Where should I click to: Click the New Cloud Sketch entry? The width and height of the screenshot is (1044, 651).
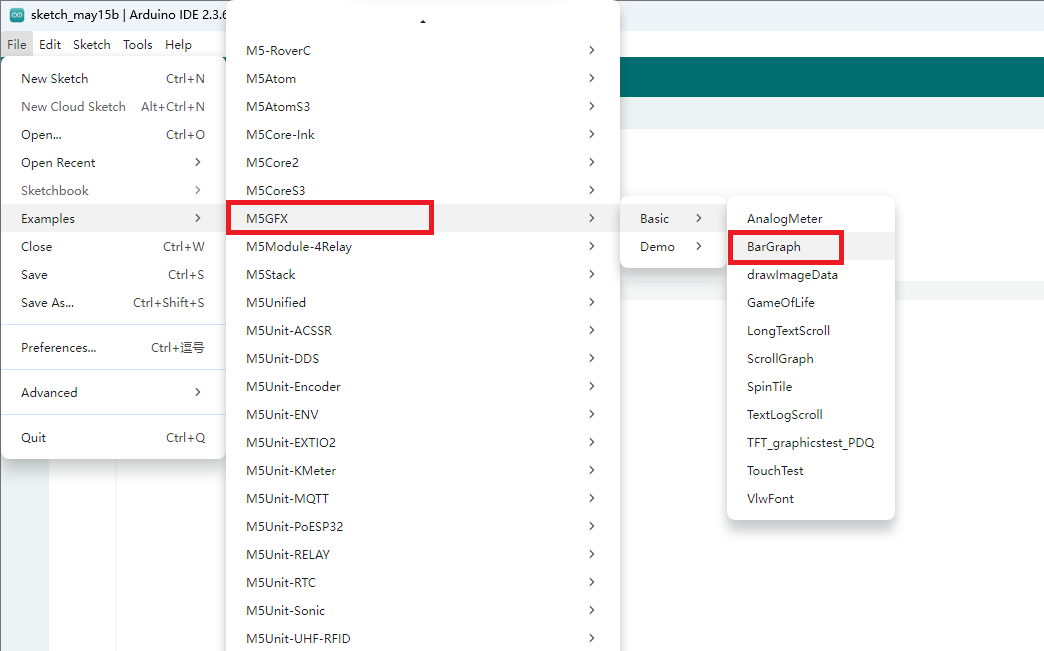tap(113, 107)
